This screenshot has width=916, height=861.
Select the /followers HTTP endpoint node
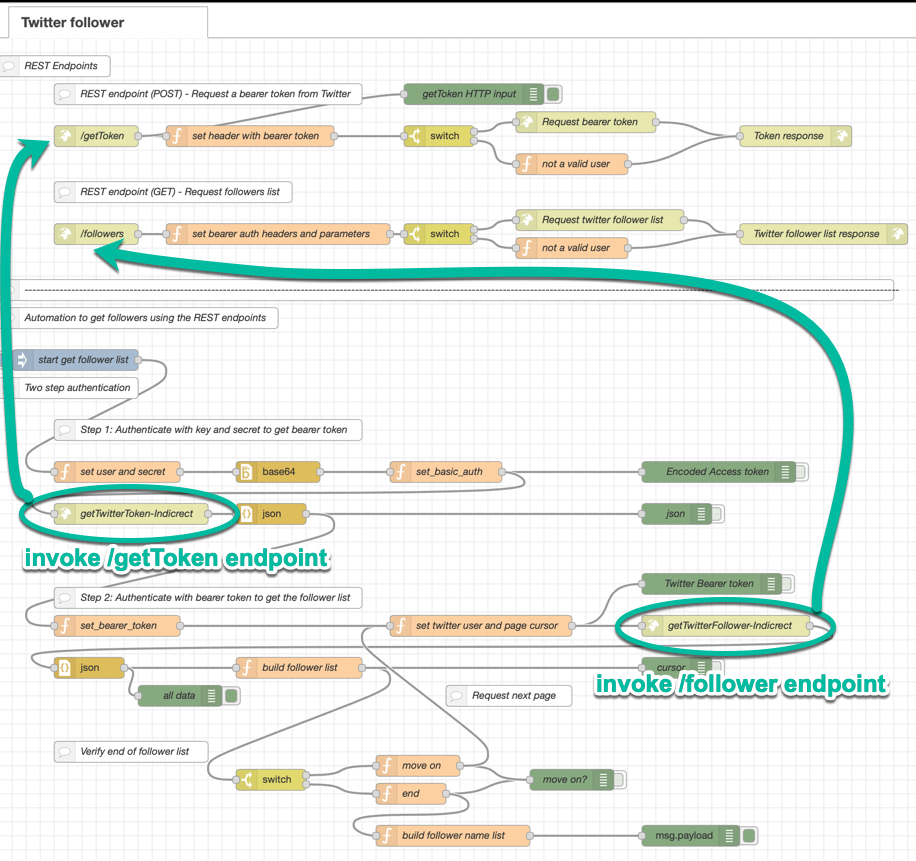96,233
